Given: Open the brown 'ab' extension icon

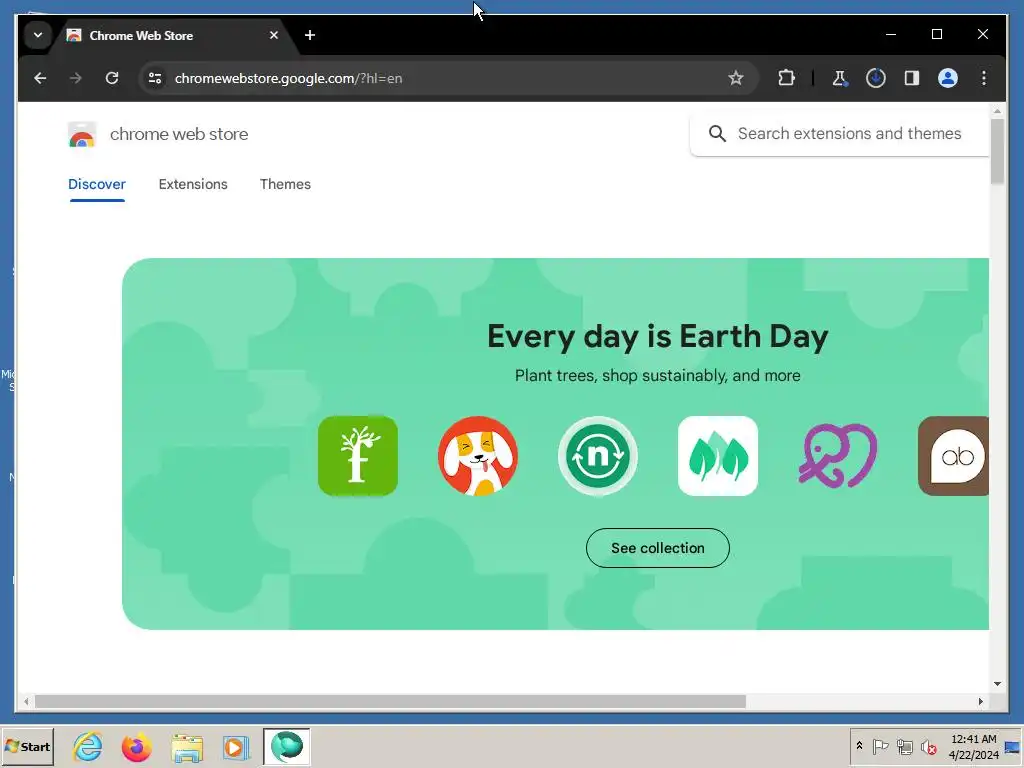Looking at the screenshot, I should 953,456.
